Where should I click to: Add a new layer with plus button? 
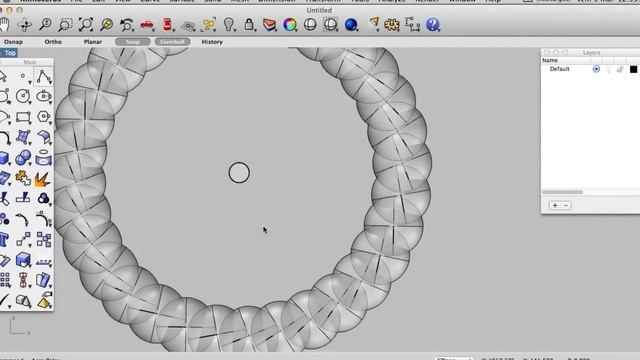555,205
